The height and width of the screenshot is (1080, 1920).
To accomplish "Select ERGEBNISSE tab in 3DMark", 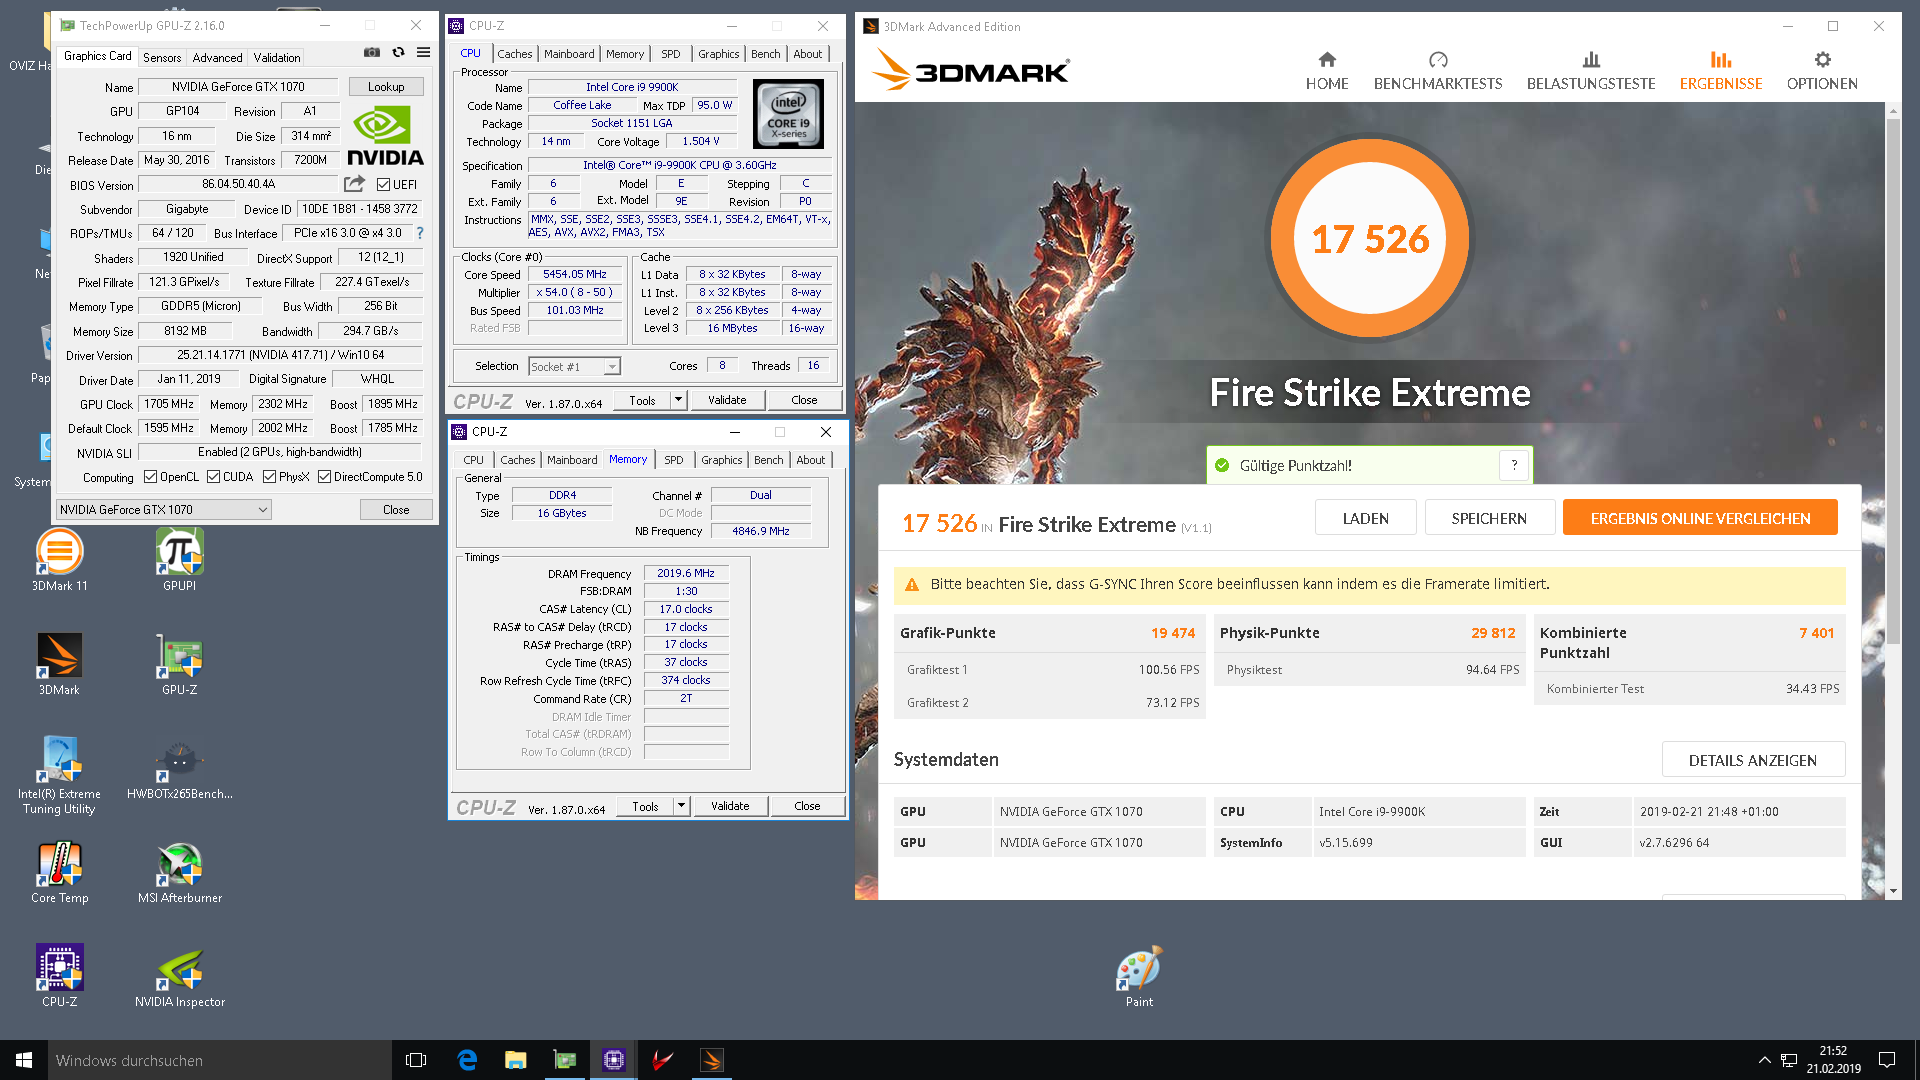I will pyautogui.click(x=1721, y=72).
